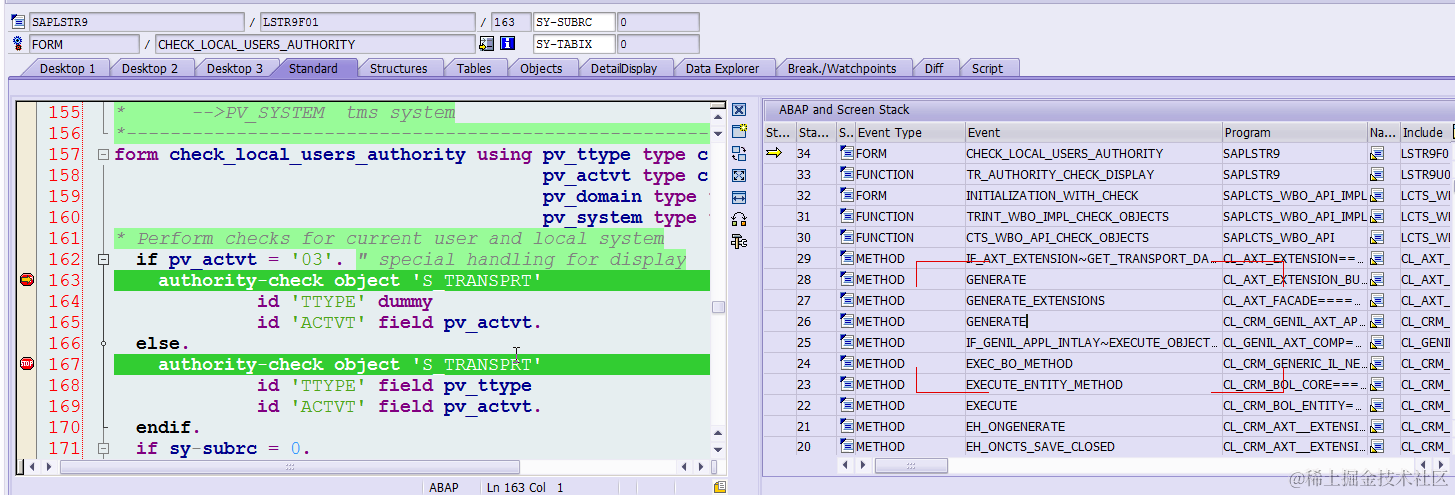Screen dimensions: 1455x495
Task: Click the tool settings wrench icon
Action: click(739, 241)
